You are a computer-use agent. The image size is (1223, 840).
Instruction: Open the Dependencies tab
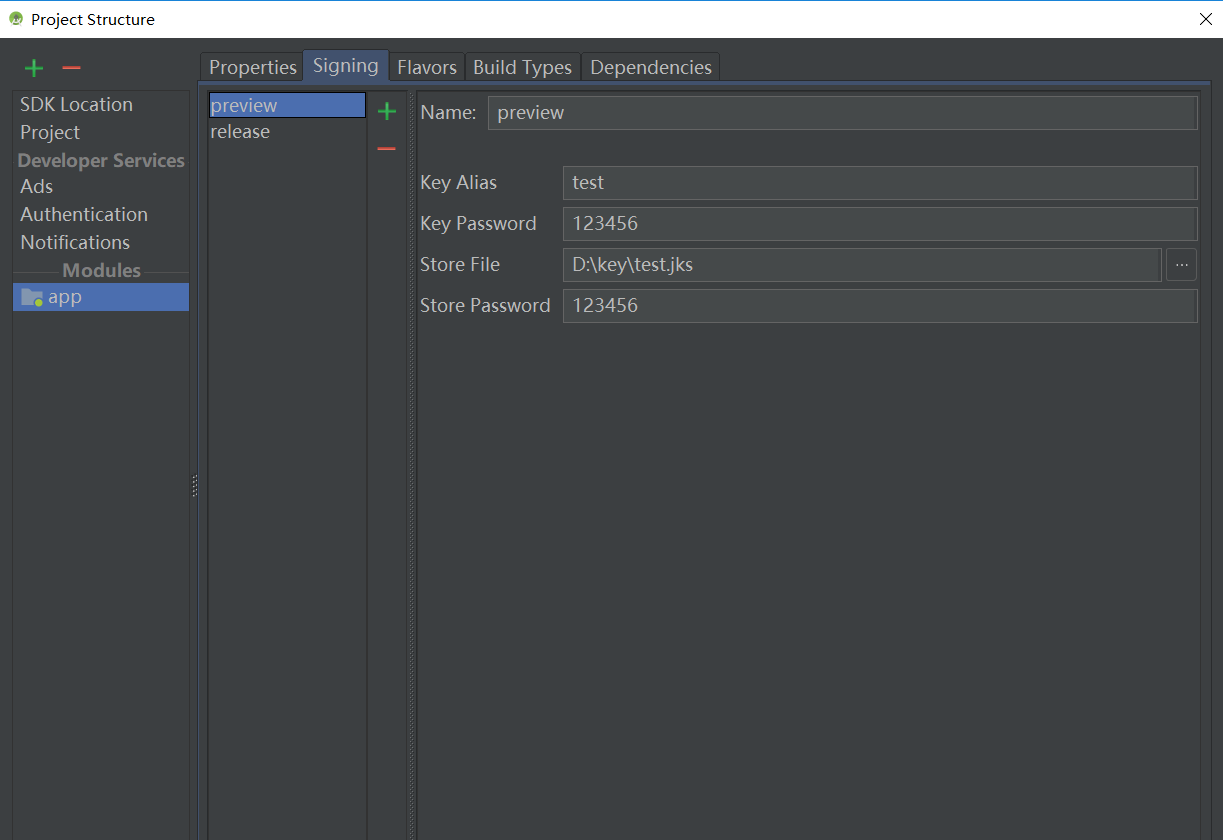coord(651,67)
